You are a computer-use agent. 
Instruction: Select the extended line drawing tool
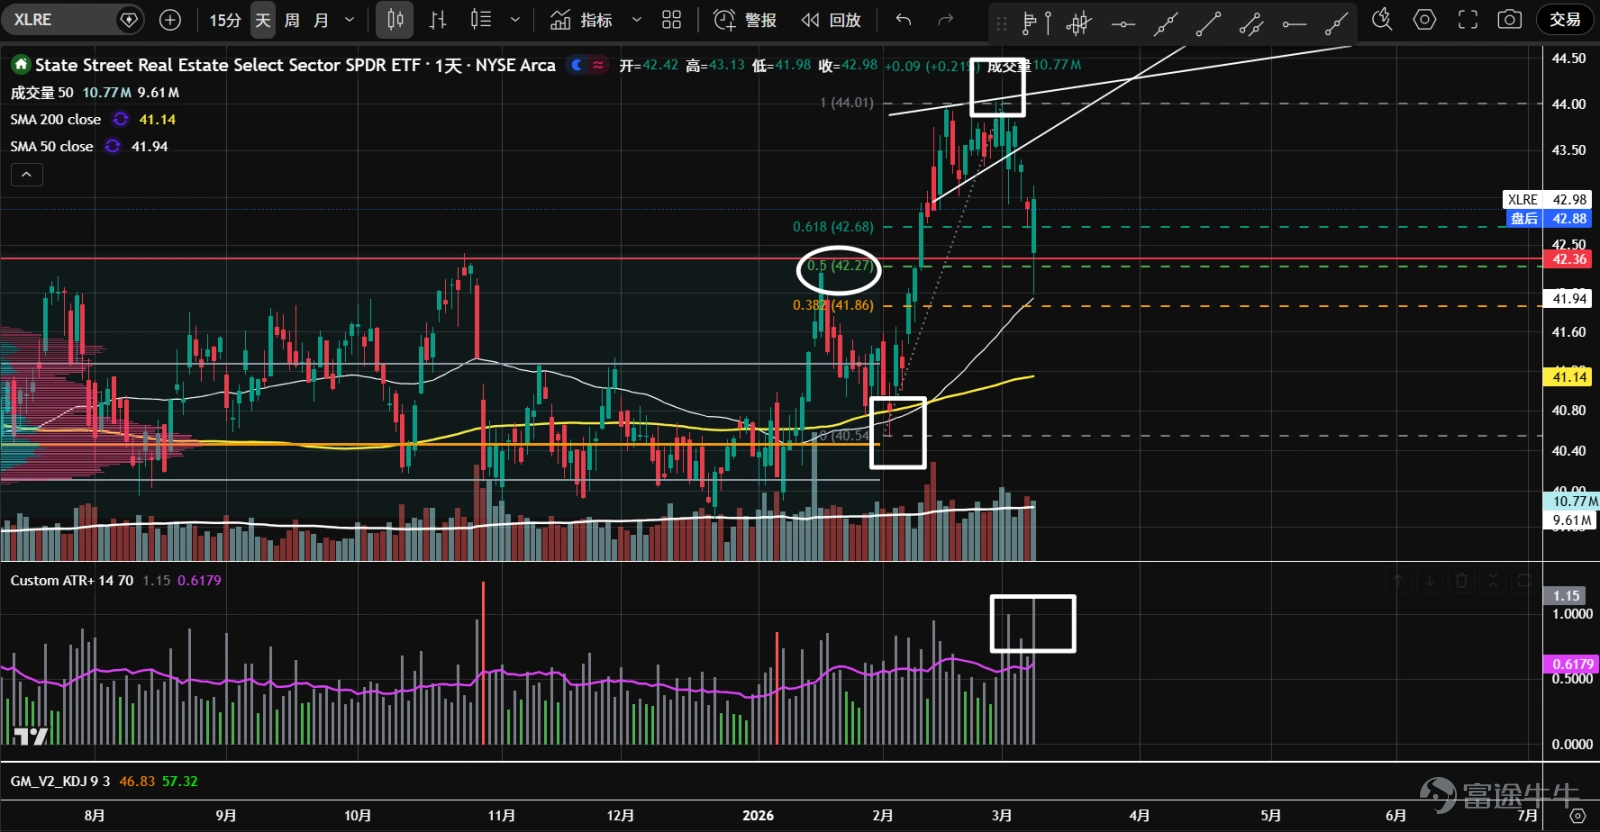(1166, 23)
